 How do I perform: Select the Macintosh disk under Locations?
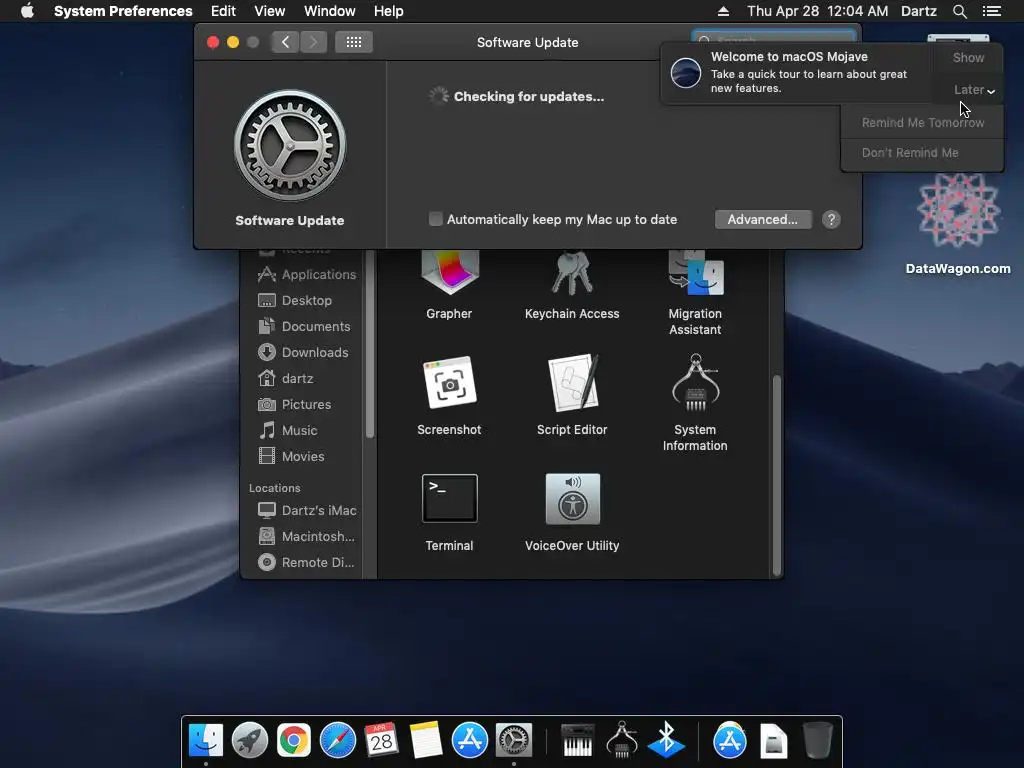coord(307,536)
